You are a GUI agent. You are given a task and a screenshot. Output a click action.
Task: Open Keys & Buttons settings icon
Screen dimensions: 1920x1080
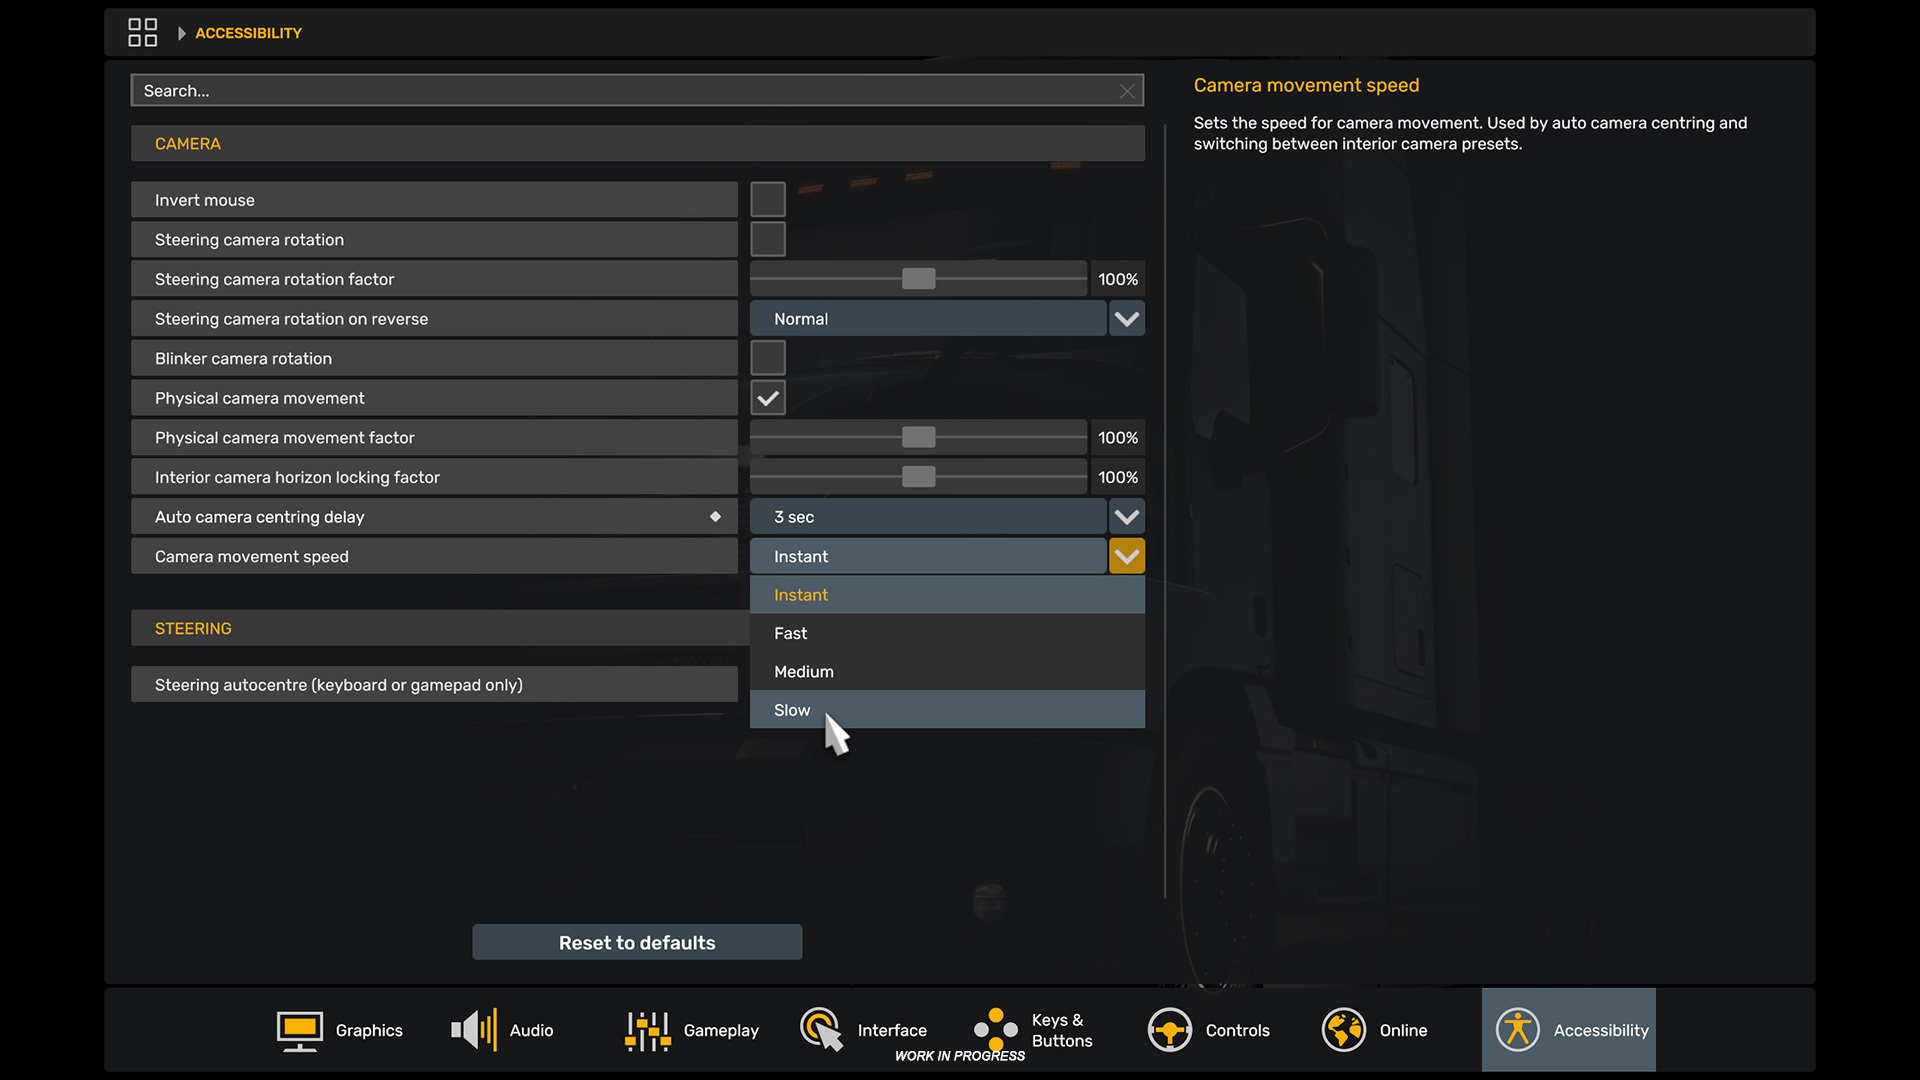click(995, 1030)
